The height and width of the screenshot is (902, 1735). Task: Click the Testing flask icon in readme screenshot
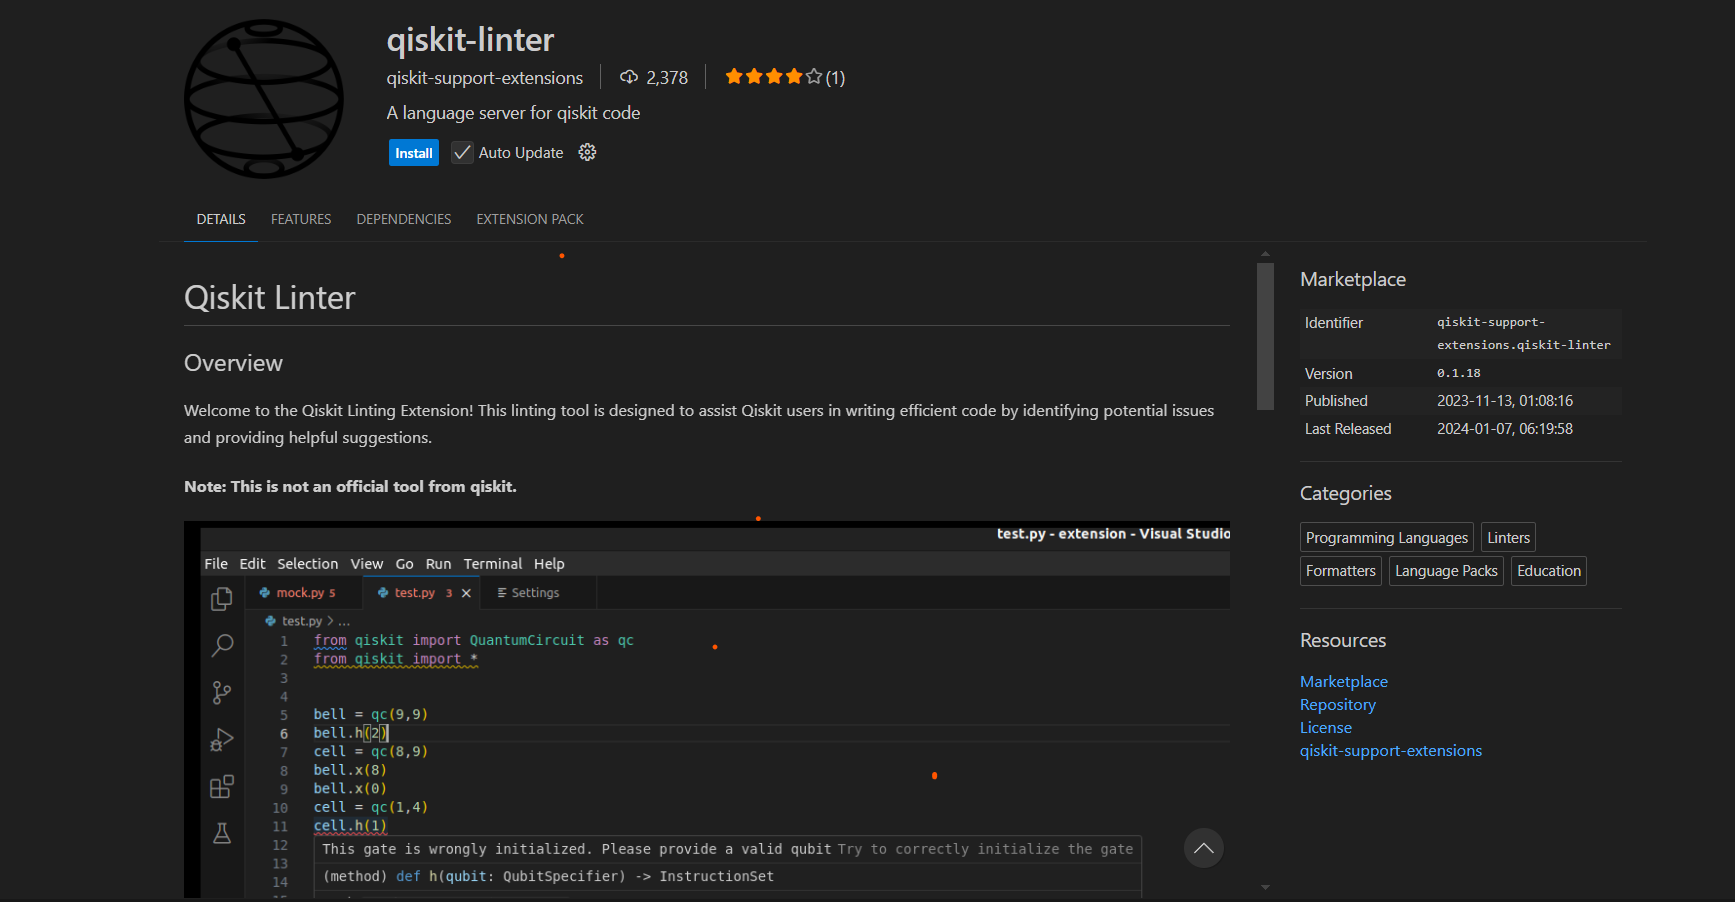tap(222, 833)
